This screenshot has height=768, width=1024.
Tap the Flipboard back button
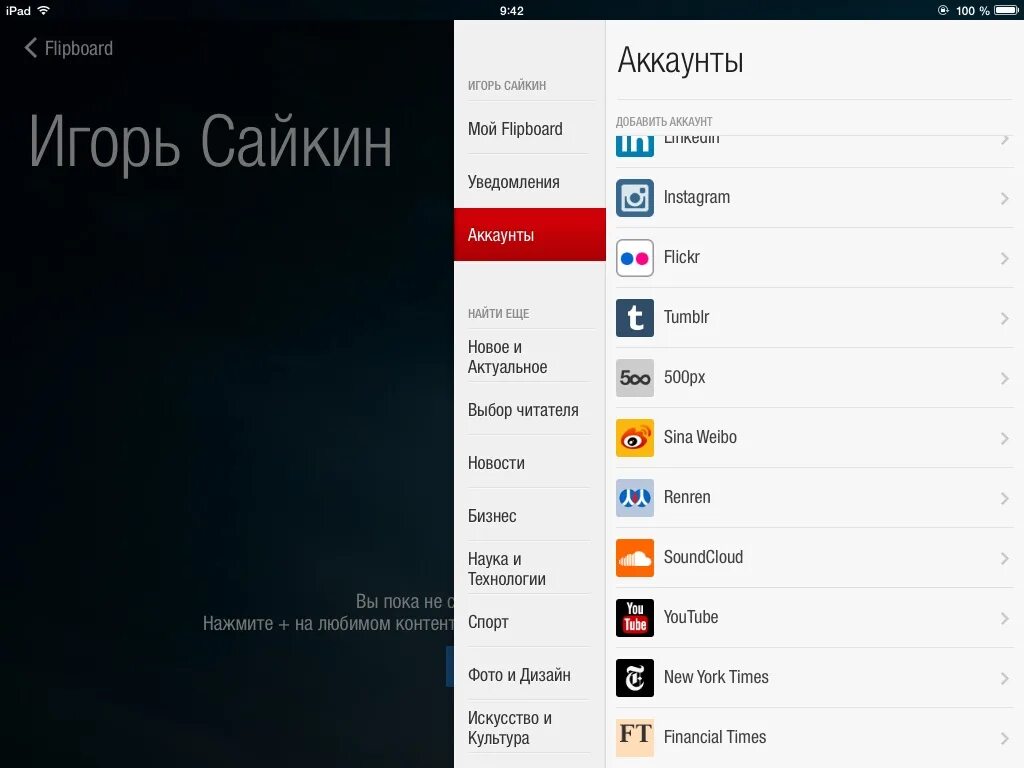(x=66, y=47)
